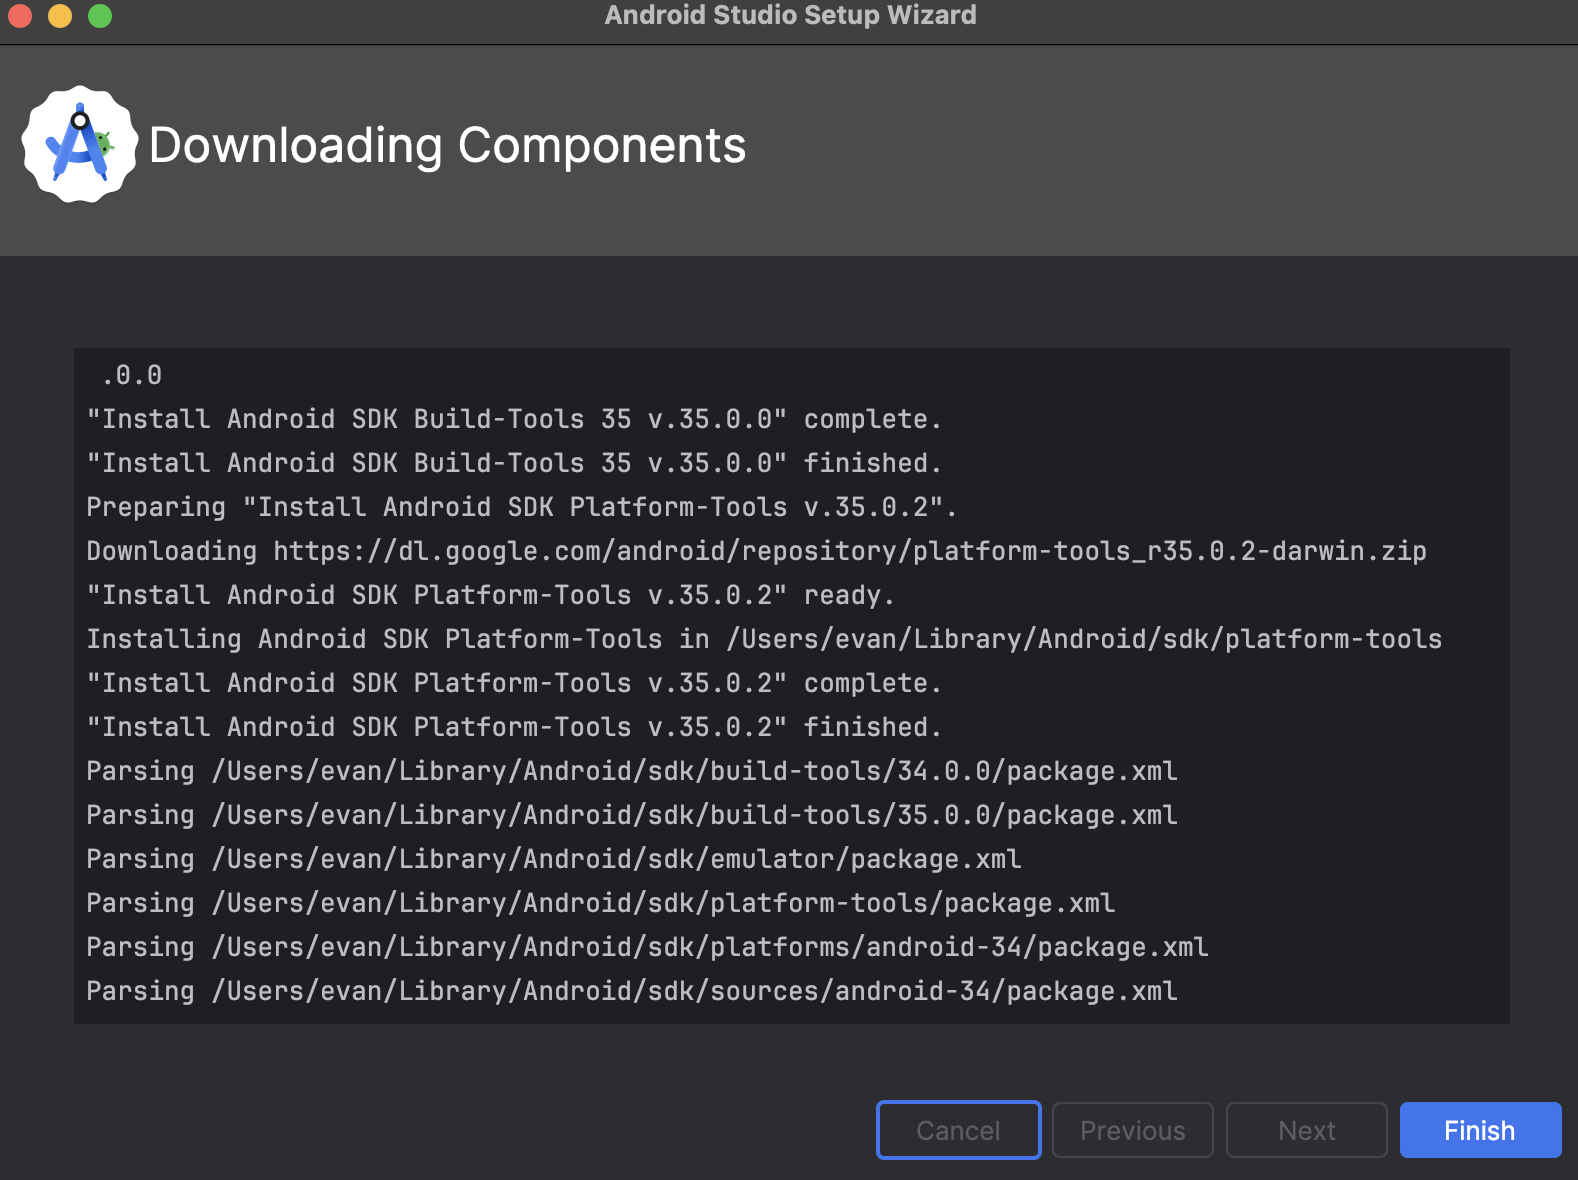Image resolution: width=1578 pixels, height=1180 pixels.
Task: Select line 'Build-Tools 35 v.35.0.0" finished.'
Action: tap(514, 463)
